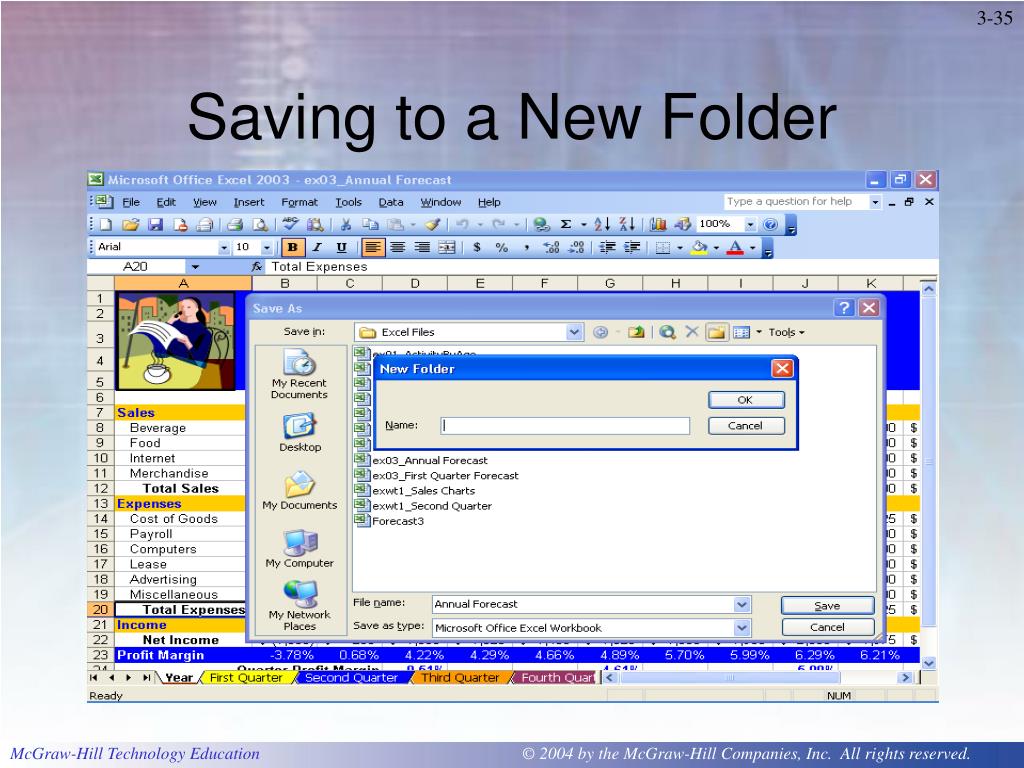Click Cancel in the New Folder dialog
The width and height of the screenshot is (1024, 768).
(746, 426)
